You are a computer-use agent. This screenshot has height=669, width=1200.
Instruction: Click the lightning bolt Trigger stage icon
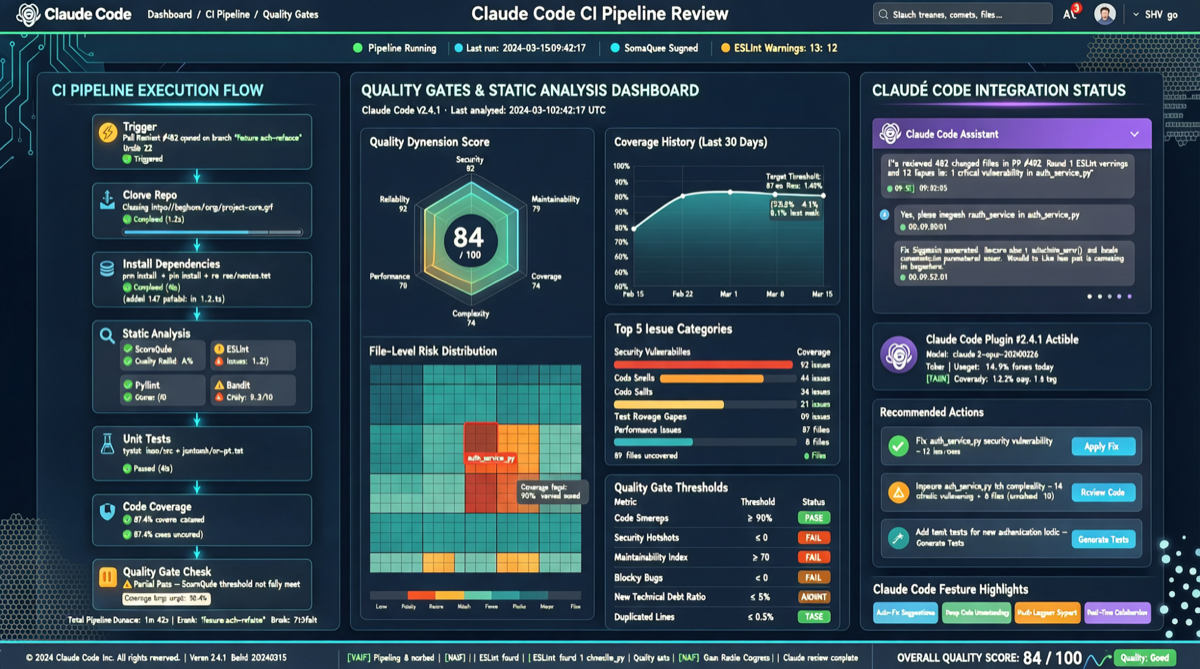[x=107, y=133]
